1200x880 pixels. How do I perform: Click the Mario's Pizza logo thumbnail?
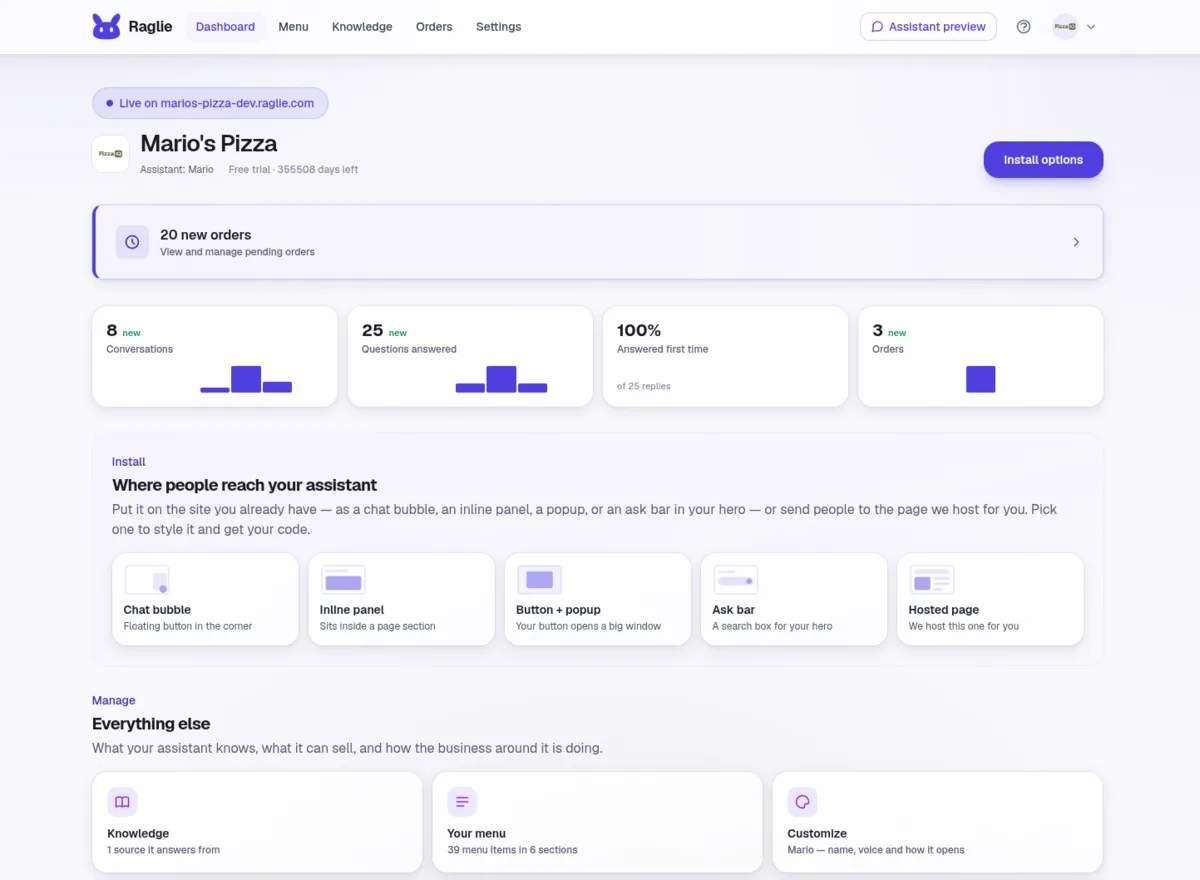coord(111,154)
